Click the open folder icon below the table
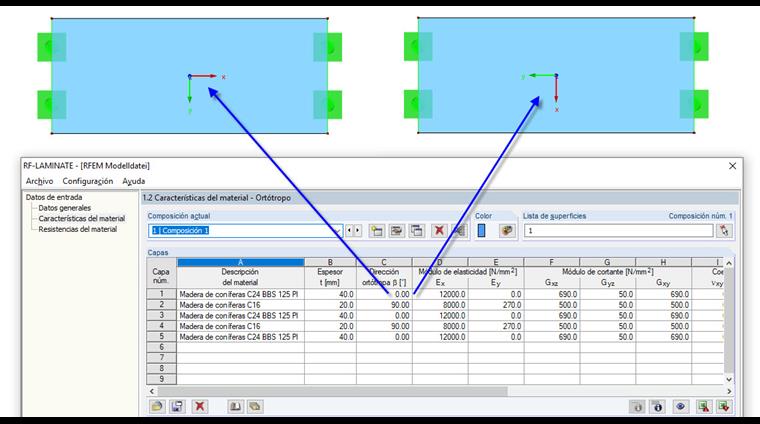This screenshot has height=424, width=760. click(x=157, y=407)
